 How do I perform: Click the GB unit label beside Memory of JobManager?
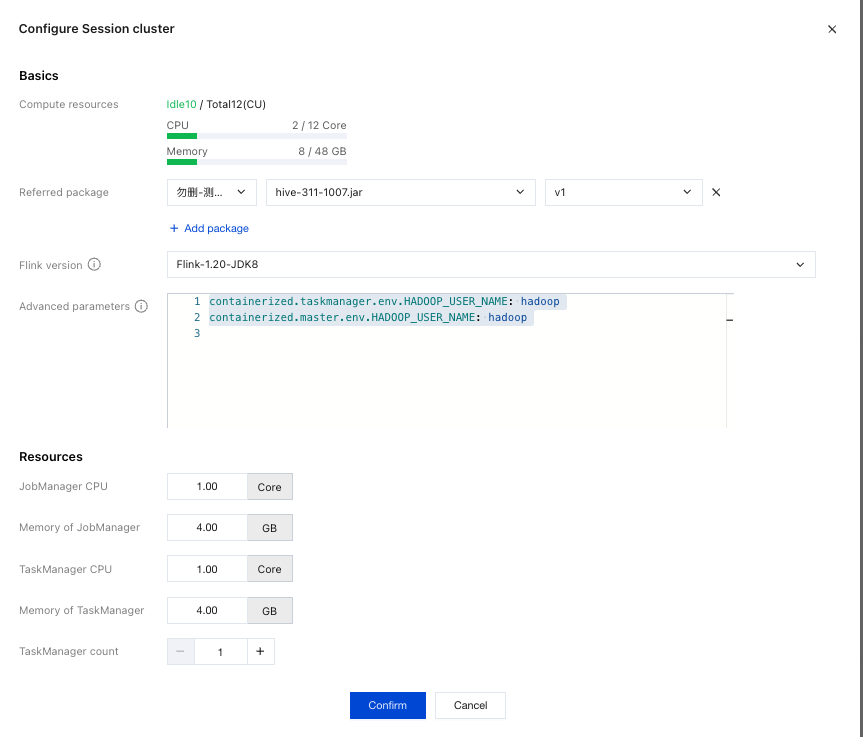tap(270, 527)
